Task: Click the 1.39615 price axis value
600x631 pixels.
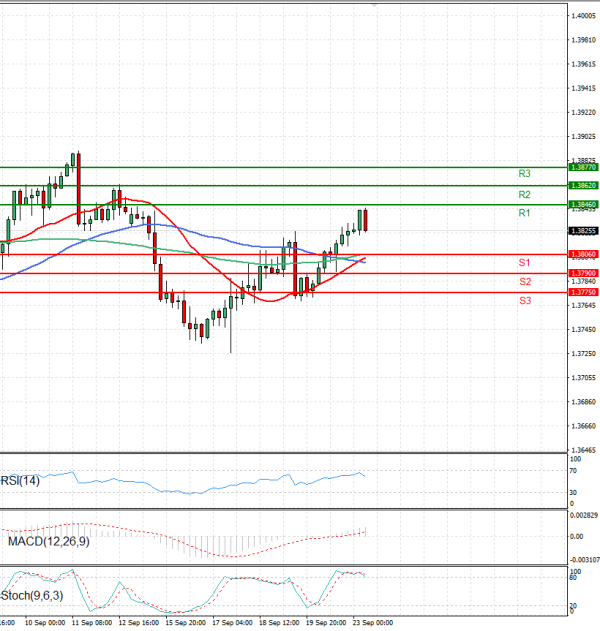Action: click(x=584, y=64)
